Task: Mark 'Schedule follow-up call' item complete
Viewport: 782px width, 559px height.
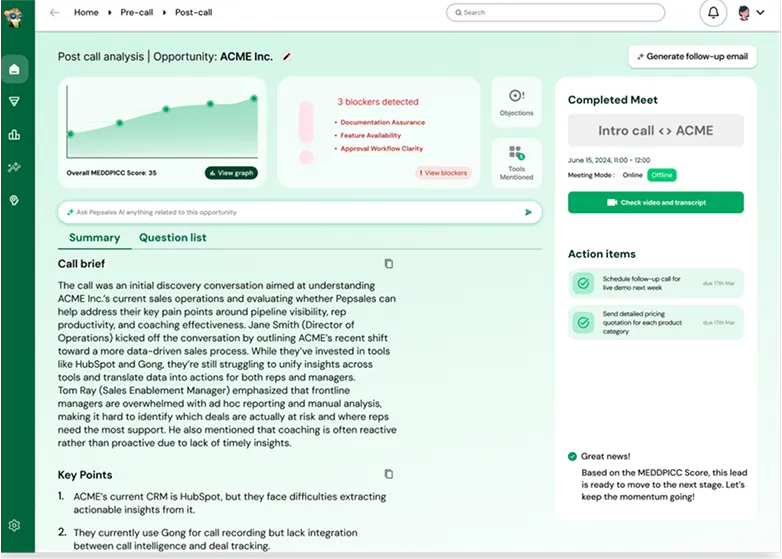Action: (x=583, y=283)
